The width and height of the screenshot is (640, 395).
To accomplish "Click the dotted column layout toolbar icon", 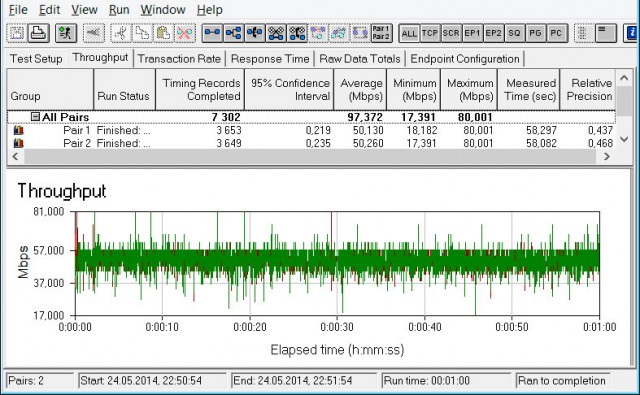I will pyautogui.click(x=583, y=33).
